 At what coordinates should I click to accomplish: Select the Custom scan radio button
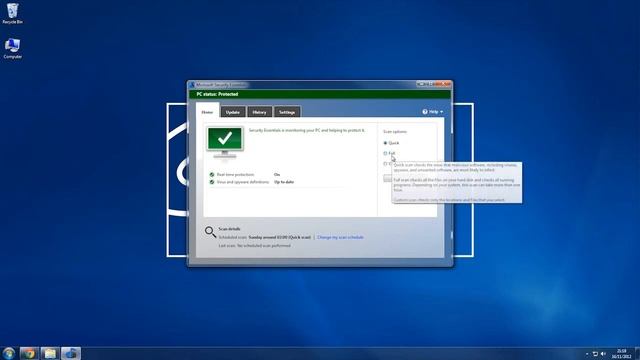tap(385, 164)
